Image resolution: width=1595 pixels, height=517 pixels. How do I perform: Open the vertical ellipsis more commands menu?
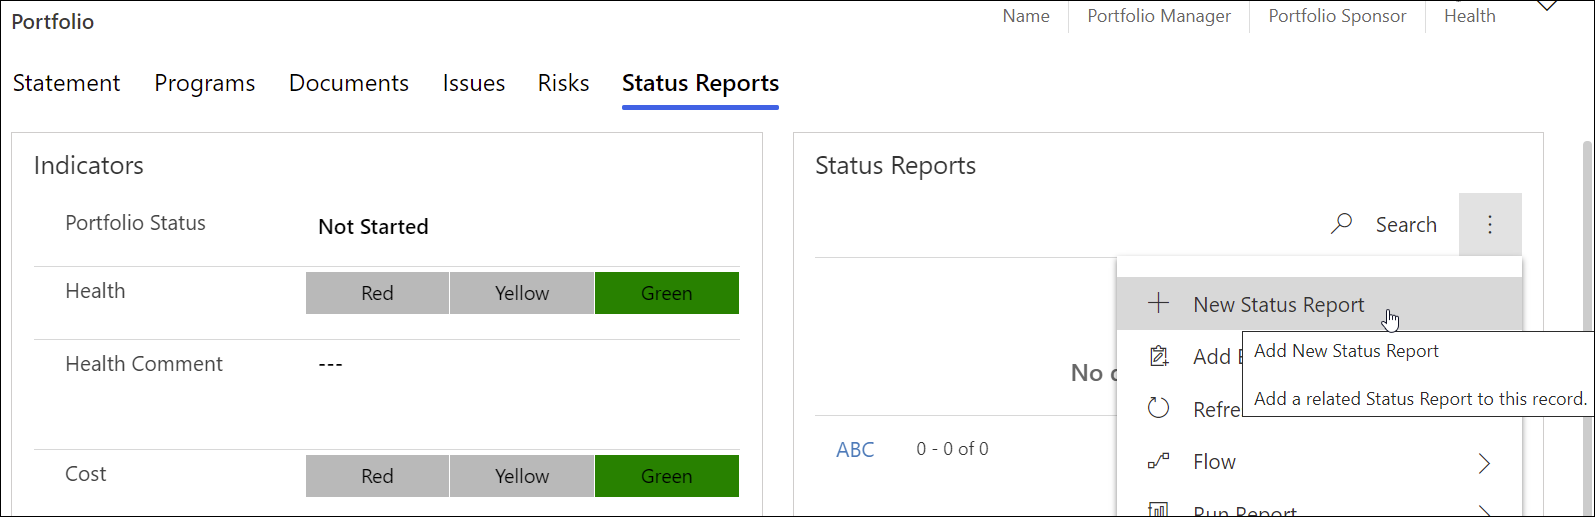coord(1490,225)
